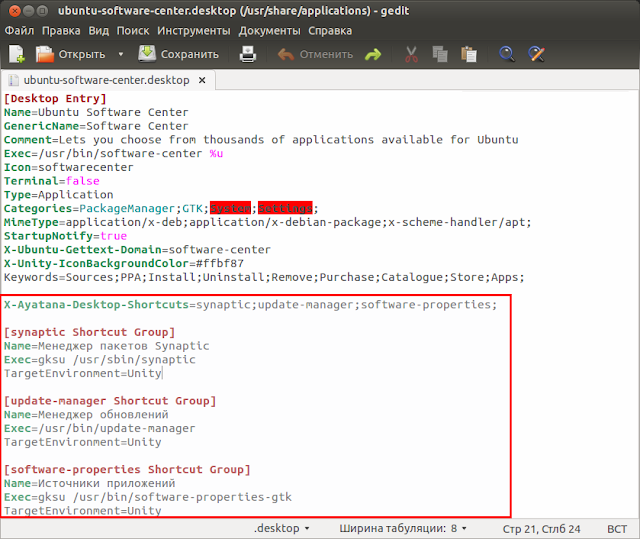Click the [Desktop Entry] header line

[x=55, y=98]
